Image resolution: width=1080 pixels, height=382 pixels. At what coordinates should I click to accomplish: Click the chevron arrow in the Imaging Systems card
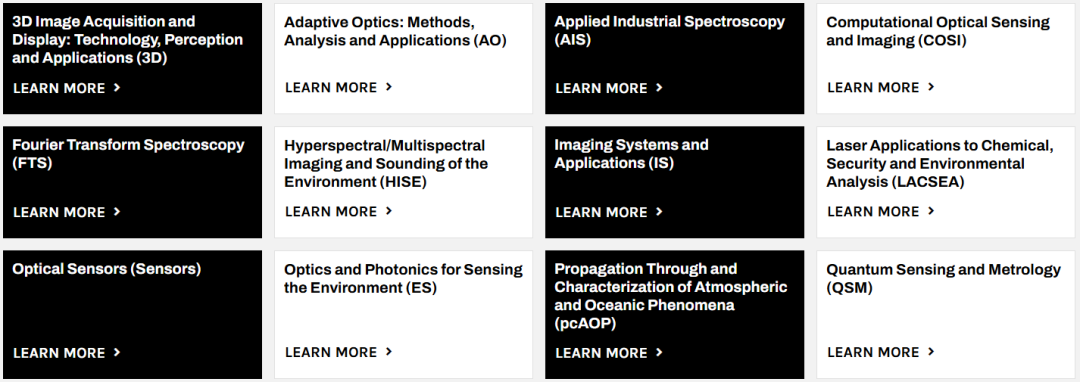(x=659, y=211)
